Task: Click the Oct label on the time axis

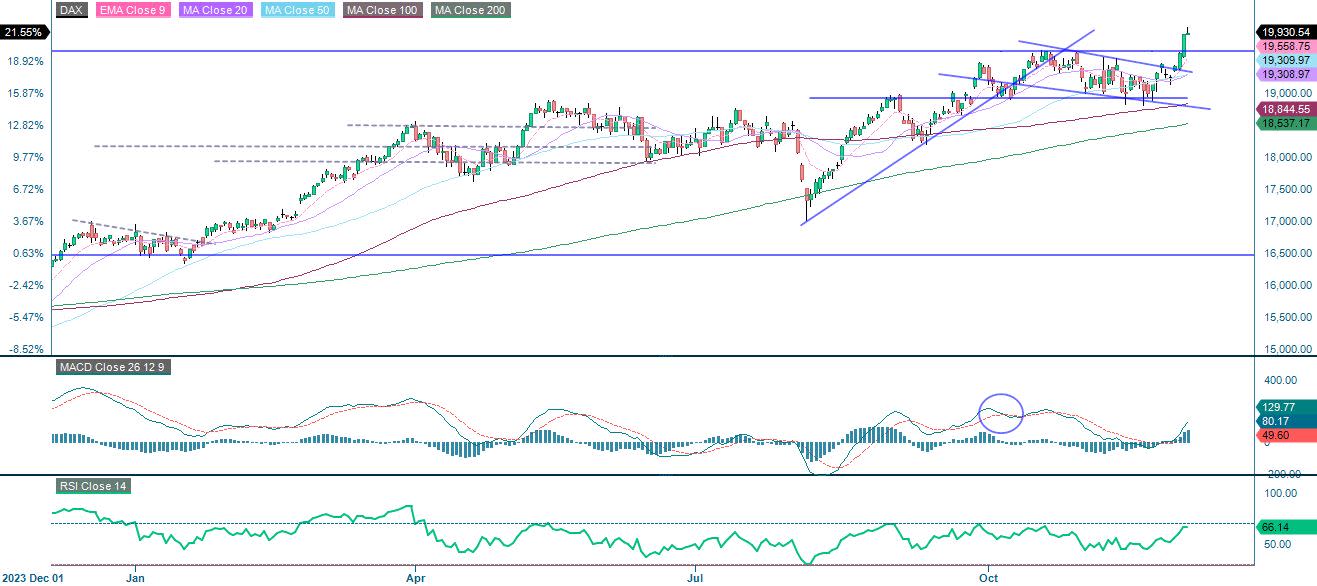Action: coord(988,578)
